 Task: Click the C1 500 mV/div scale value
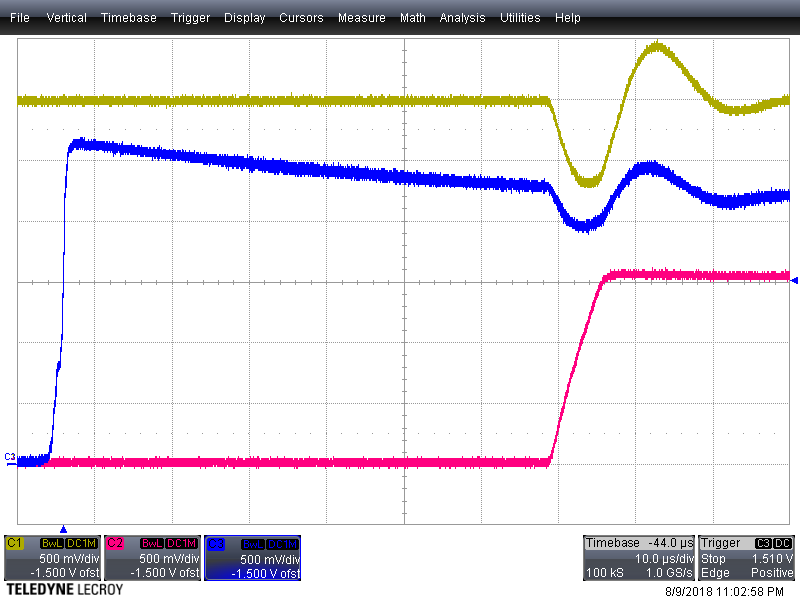pyautogui.click(x=69, y=559)
